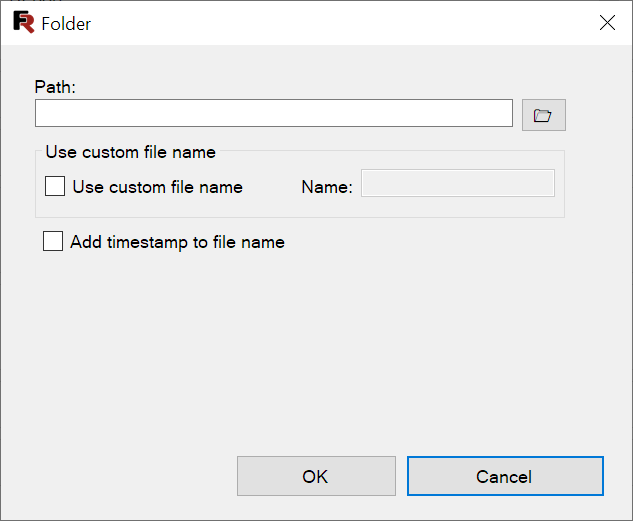Click the blank area left of the OK button

coord(121,476)
